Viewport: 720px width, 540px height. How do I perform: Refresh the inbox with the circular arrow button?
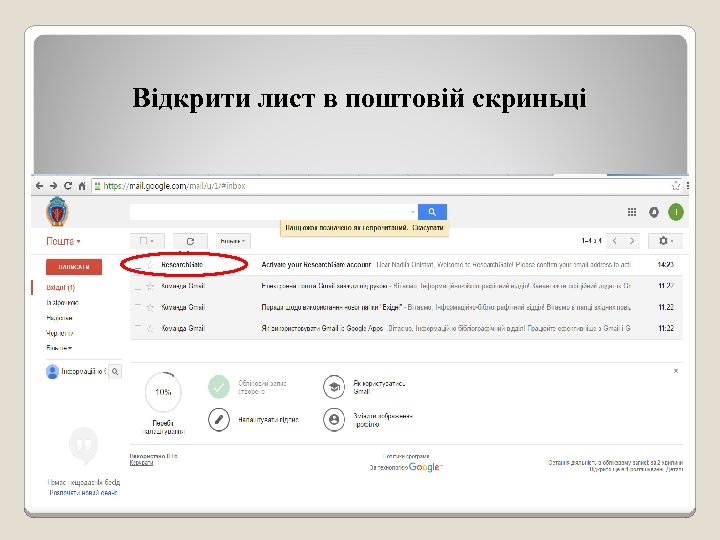tap(190, 241)
